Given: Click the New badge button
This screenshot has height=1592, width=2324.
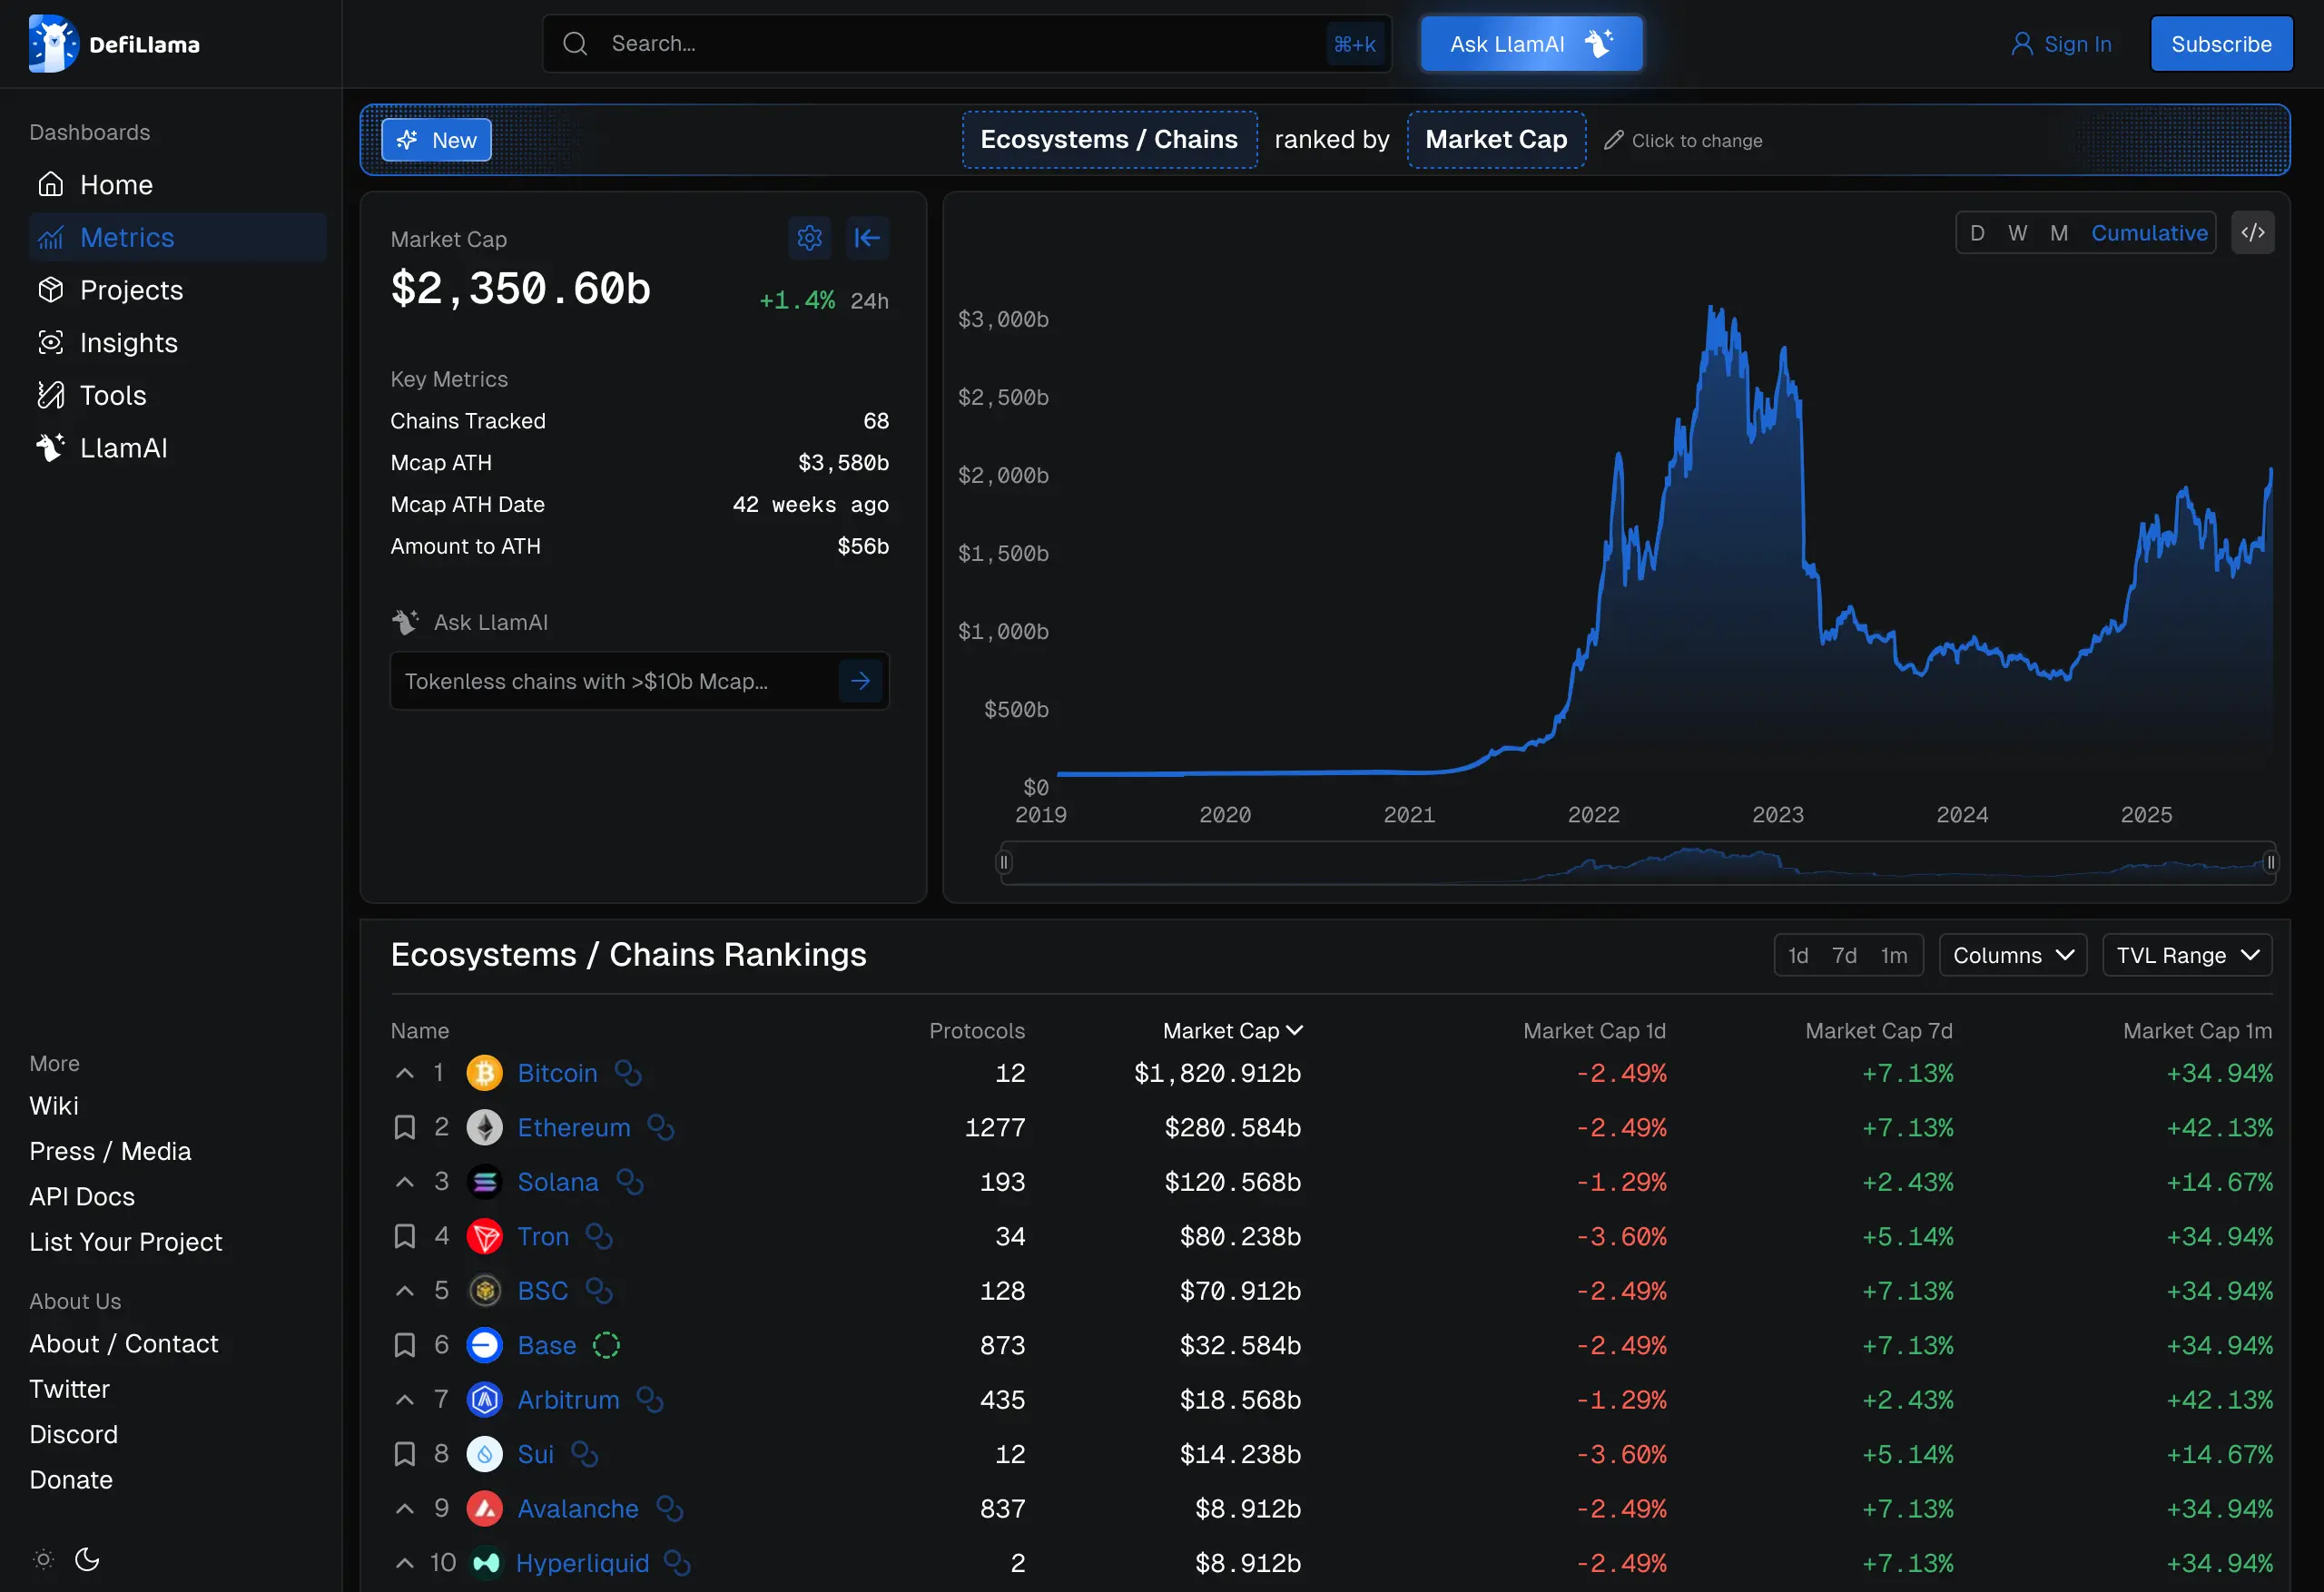Looking at the screenshot, I should pos(436,140).
